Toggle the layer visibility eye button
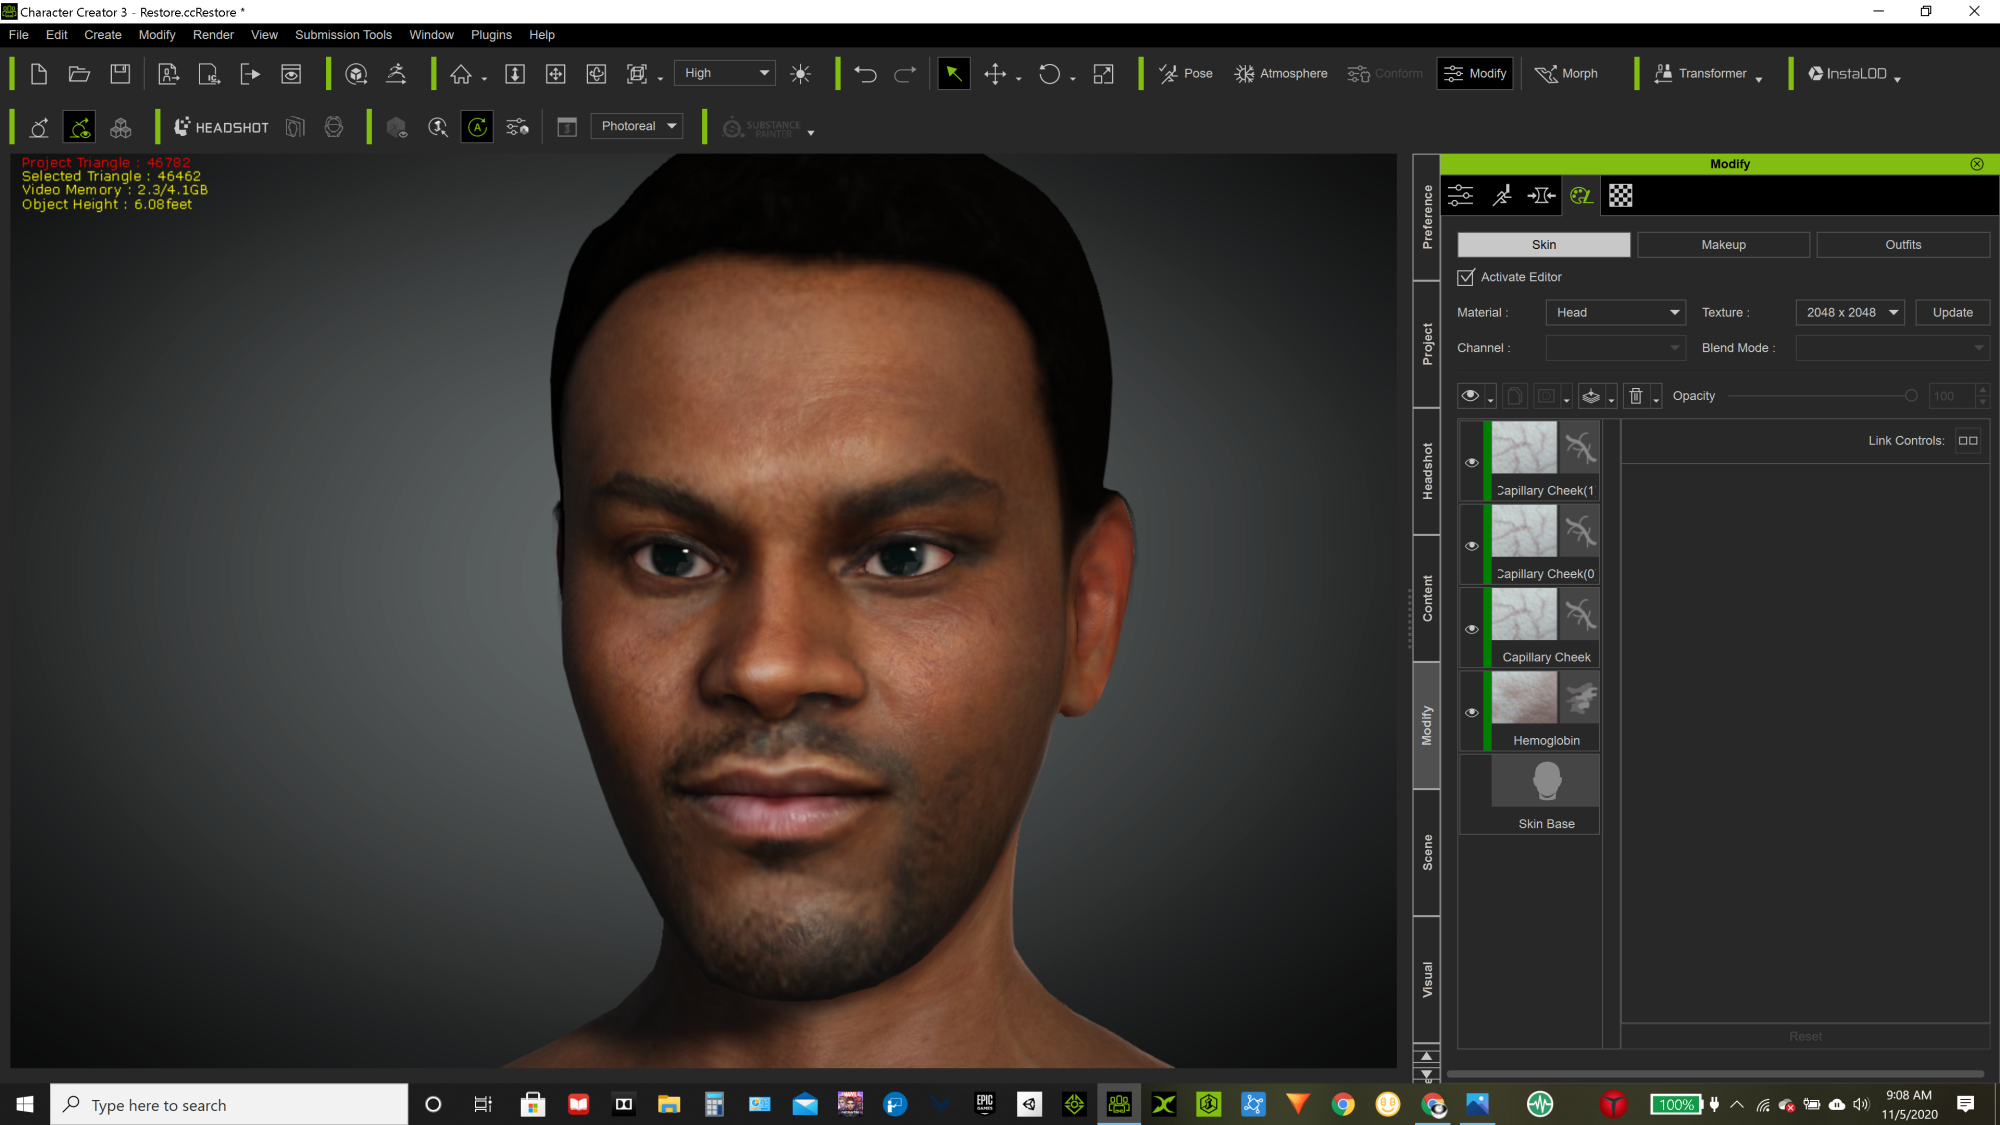The height and width of the screenshot is (1125, 2000). 1470,396
